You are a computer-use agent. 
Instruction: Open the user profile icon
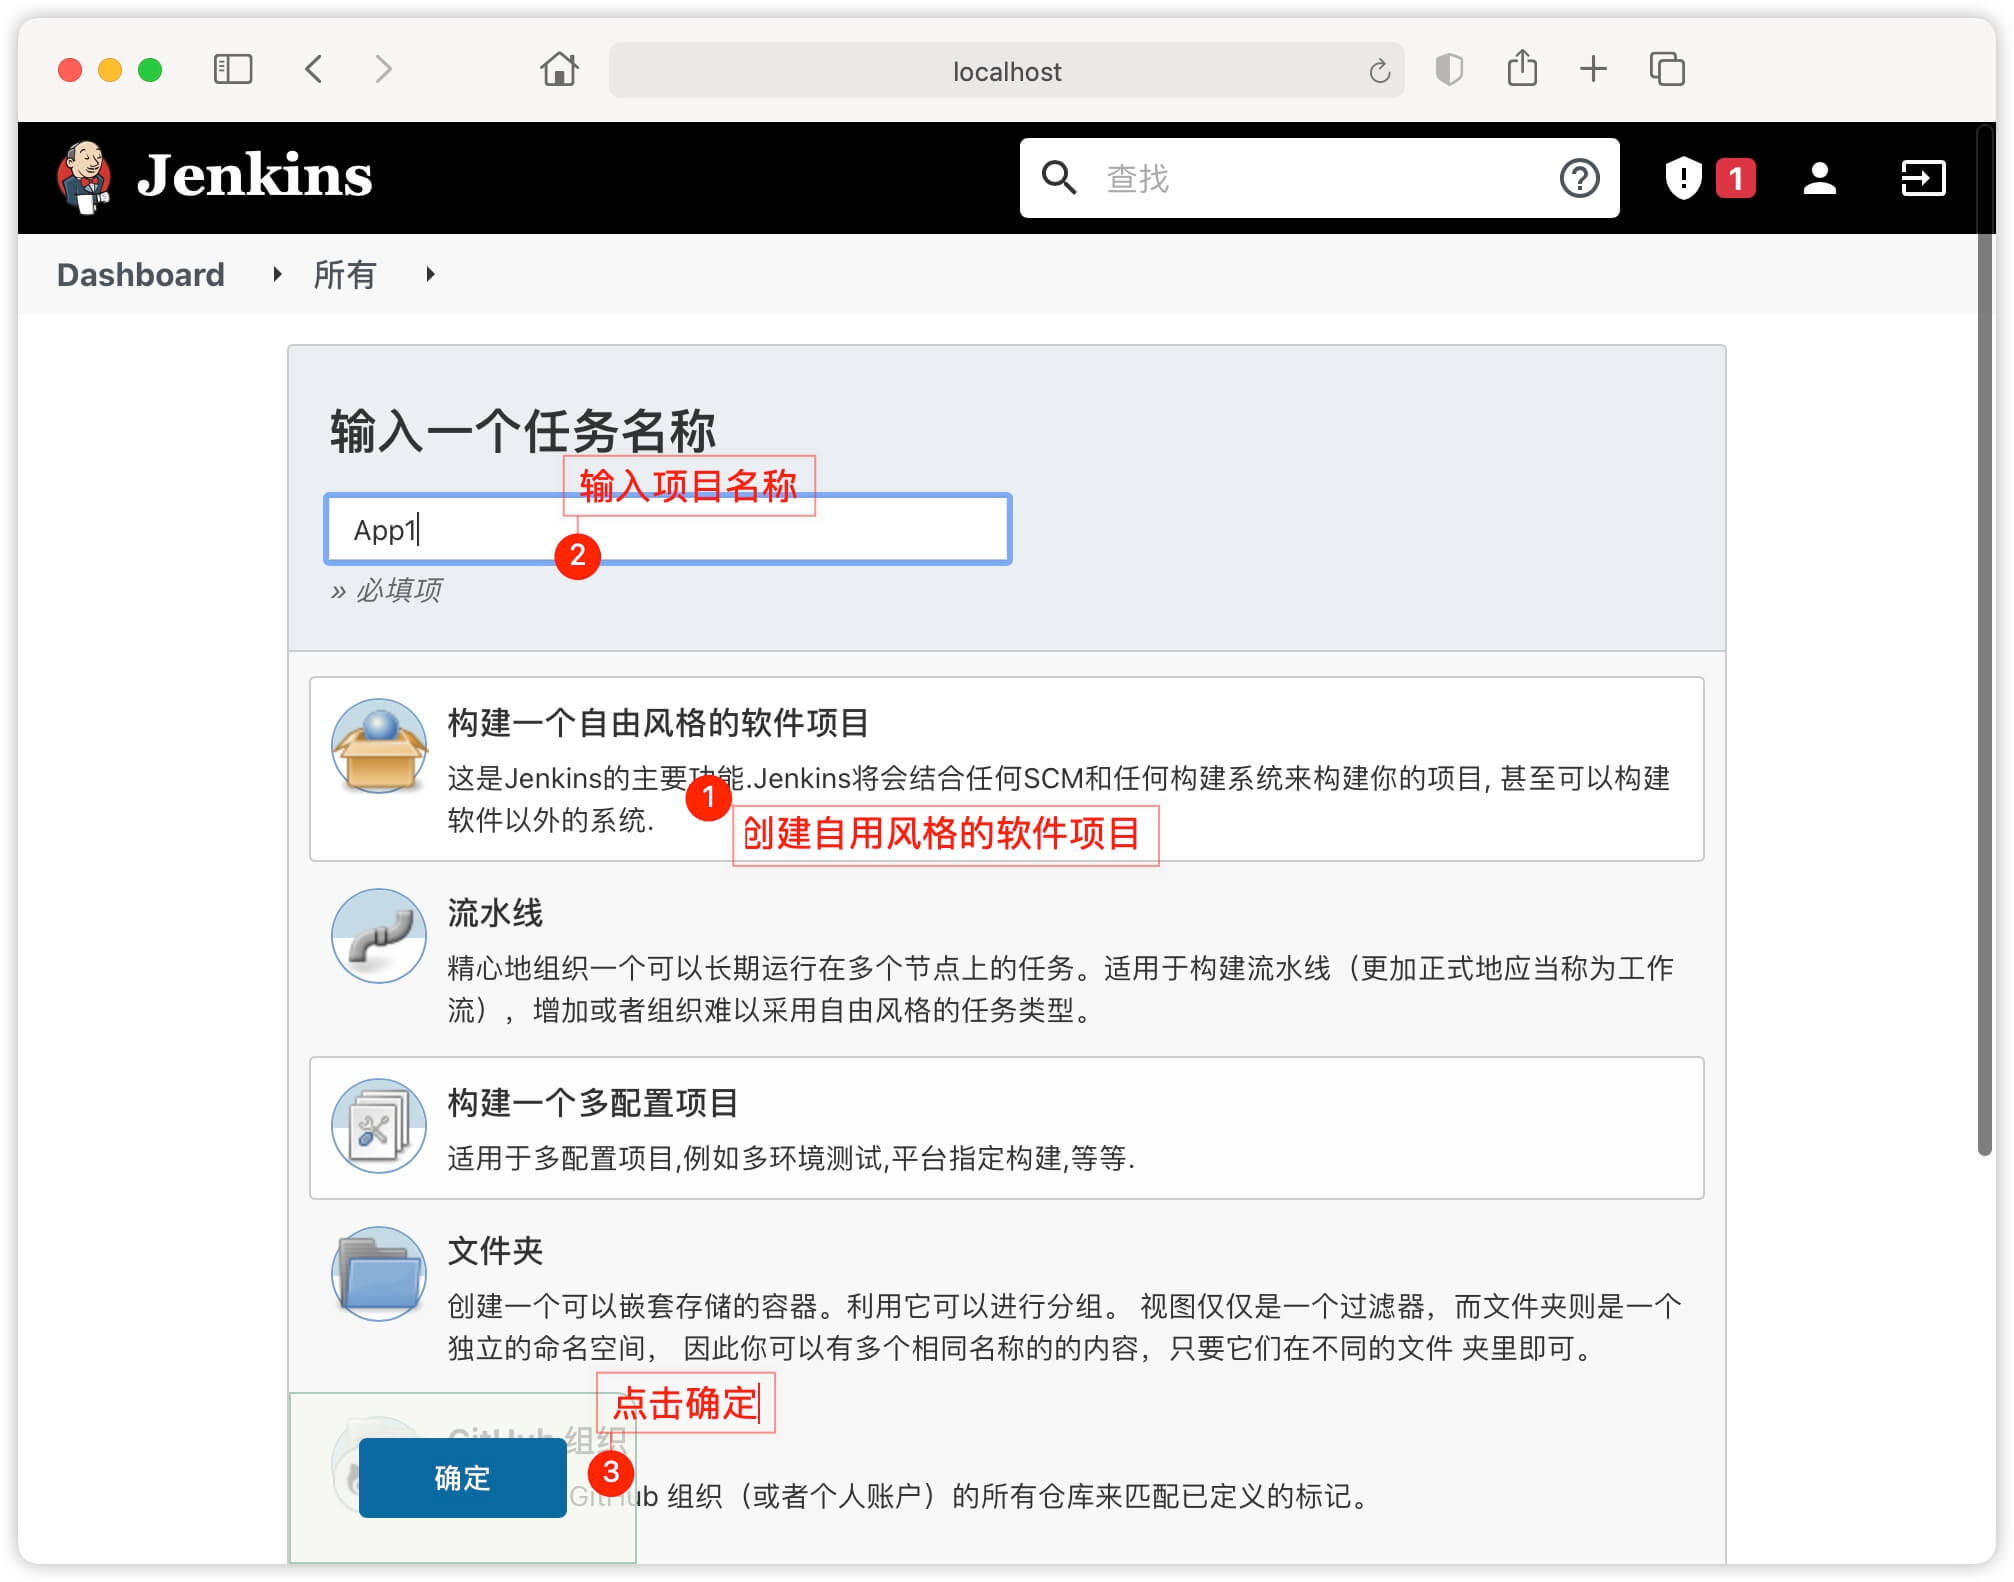[1819, 178]
